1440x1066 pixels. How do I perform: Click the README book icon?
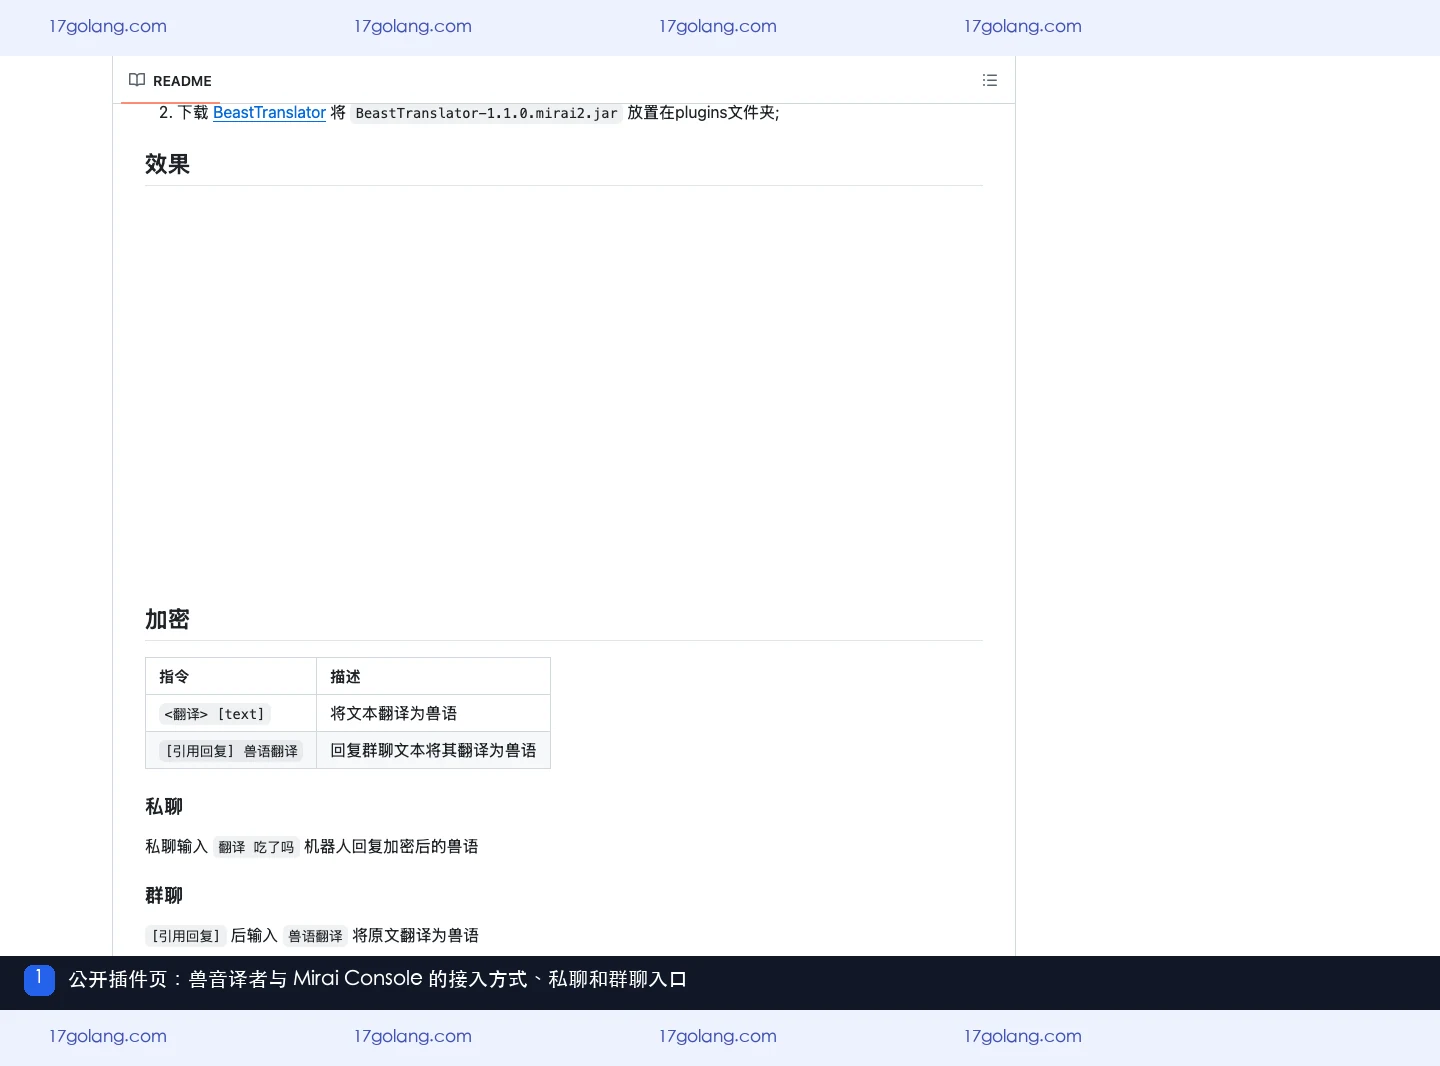[x=137, y=80]
